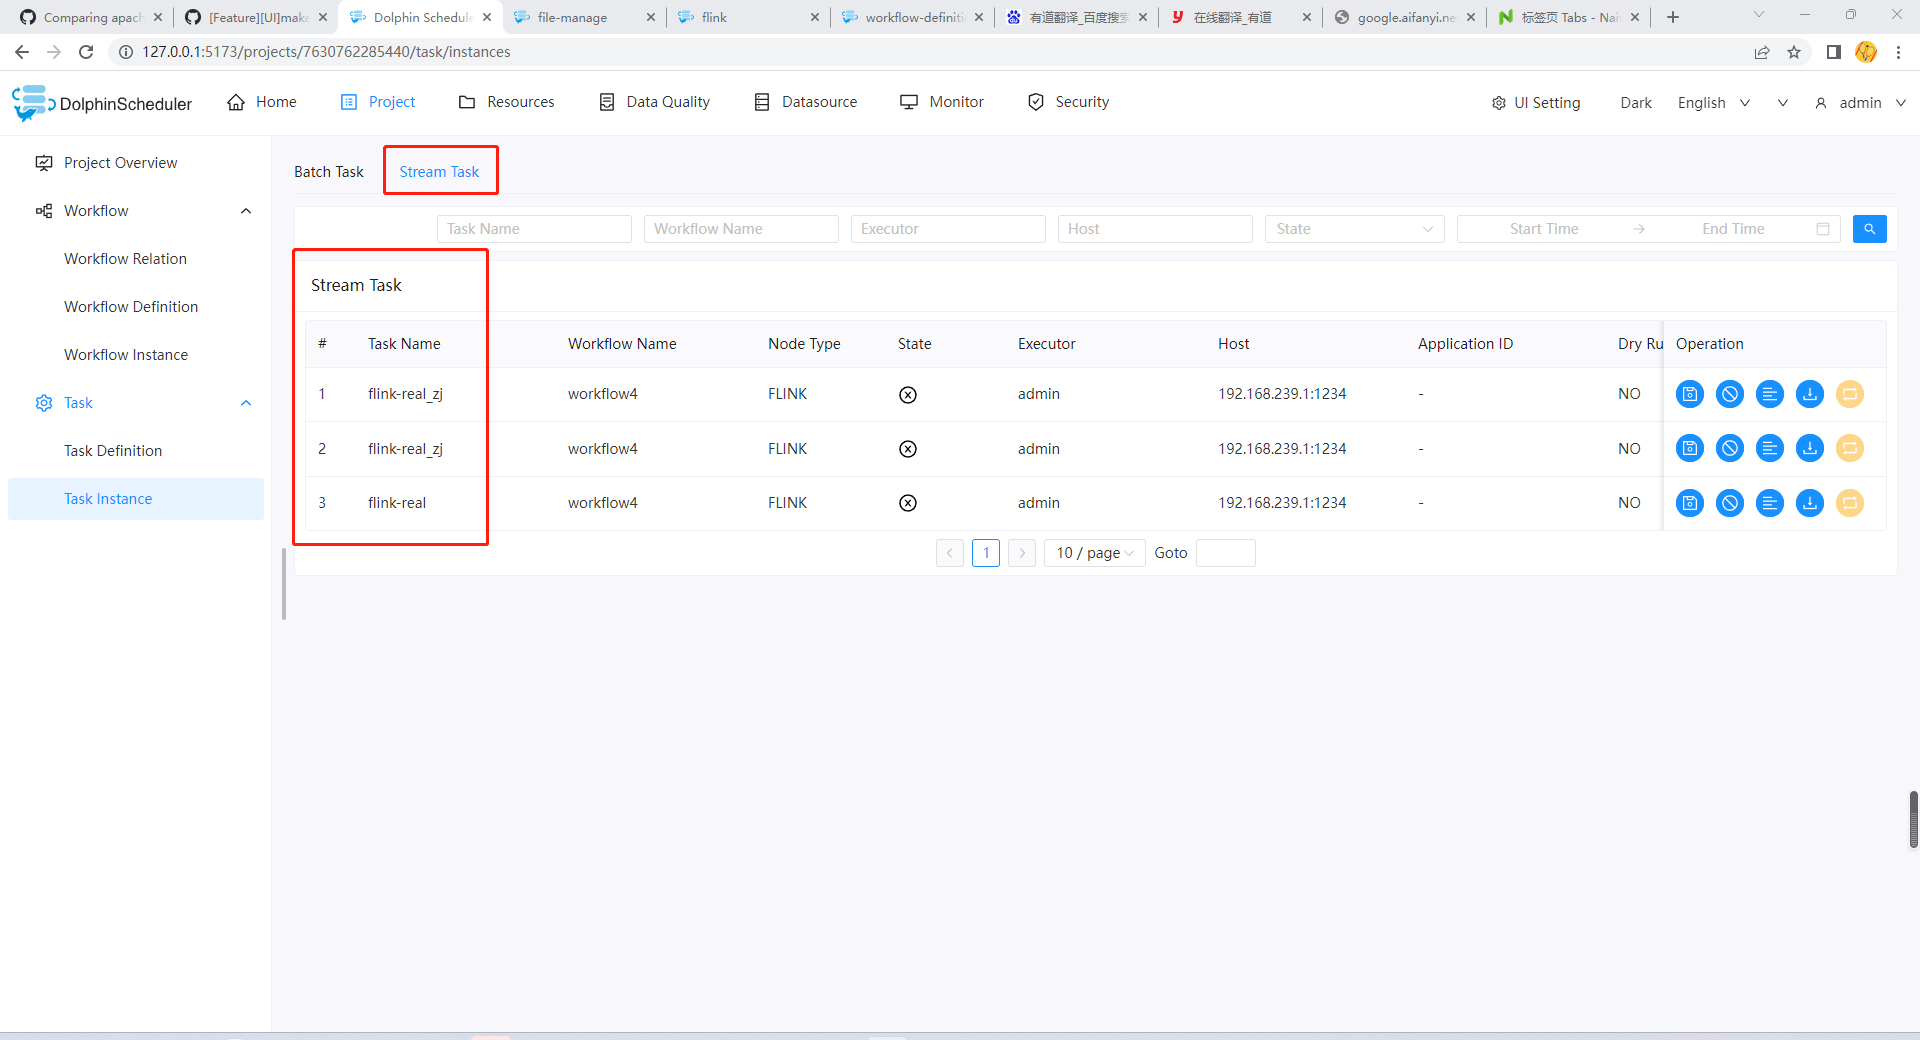The image size is (1920, 1040).
Task: Click the Executor filter field
Action: (x=948, y=229)
